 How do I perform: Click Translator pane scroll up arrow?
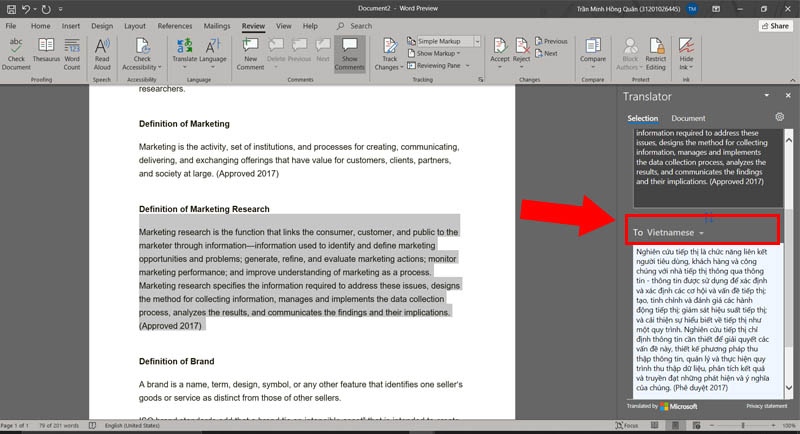(789, 140)
